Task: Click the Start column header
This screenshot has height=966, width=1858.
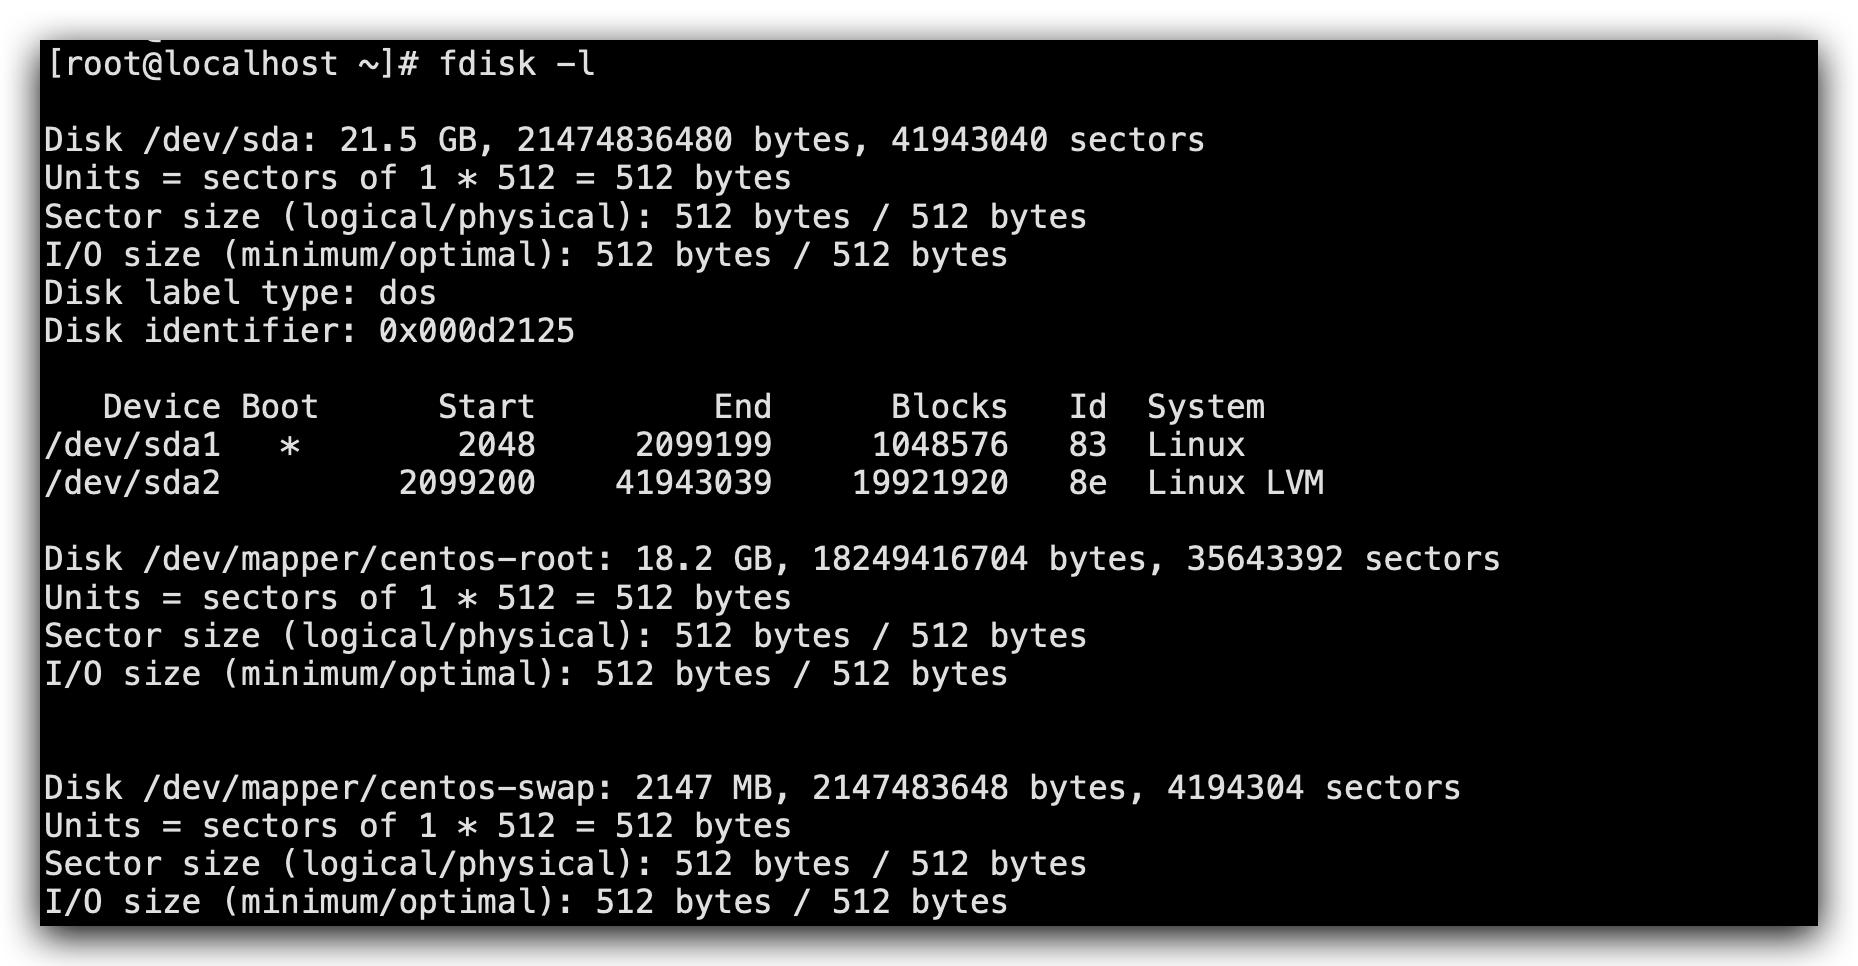Action: pos(486,407)
